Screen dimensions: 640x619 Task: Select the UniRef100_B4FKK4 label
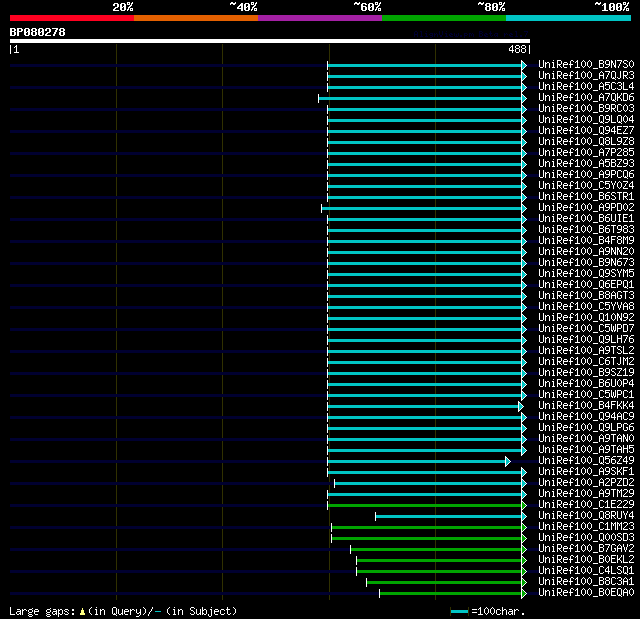point(586,406)
